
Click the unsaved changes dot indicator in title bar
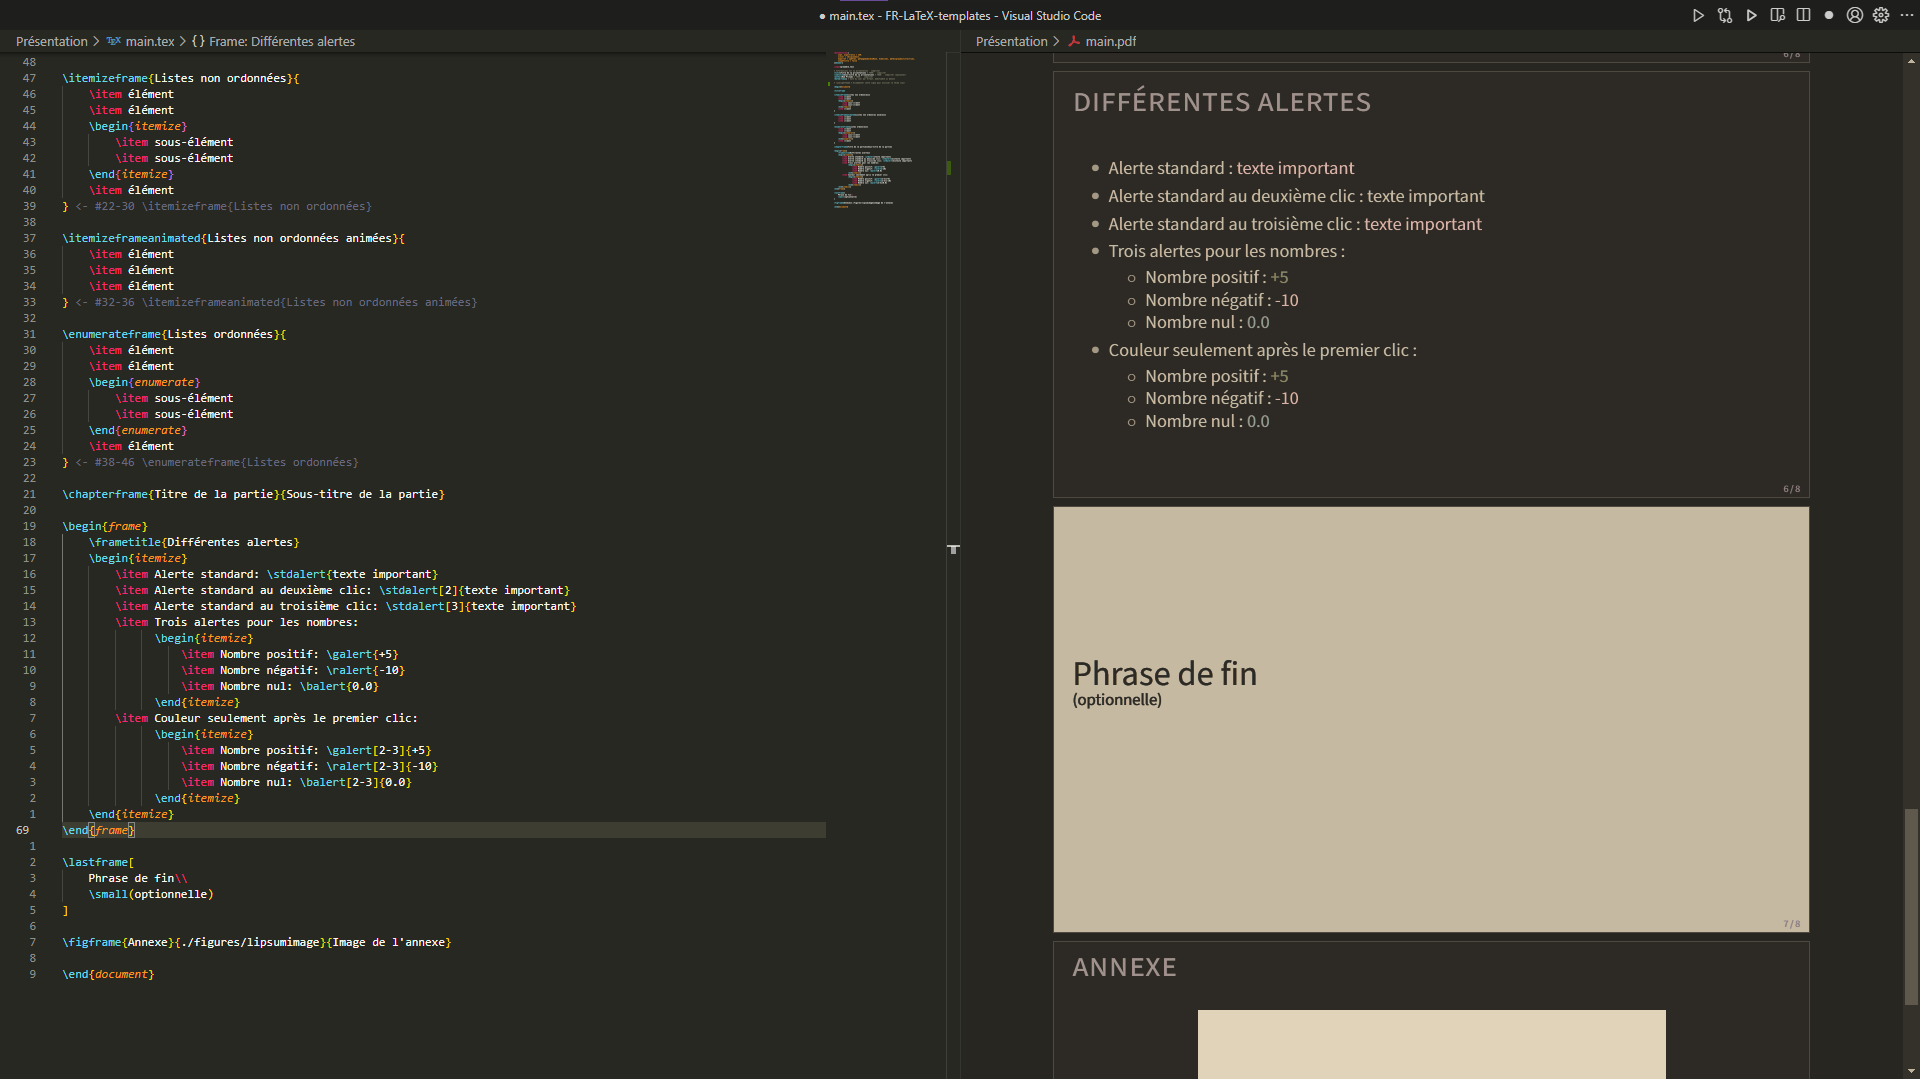[1829, 15]
